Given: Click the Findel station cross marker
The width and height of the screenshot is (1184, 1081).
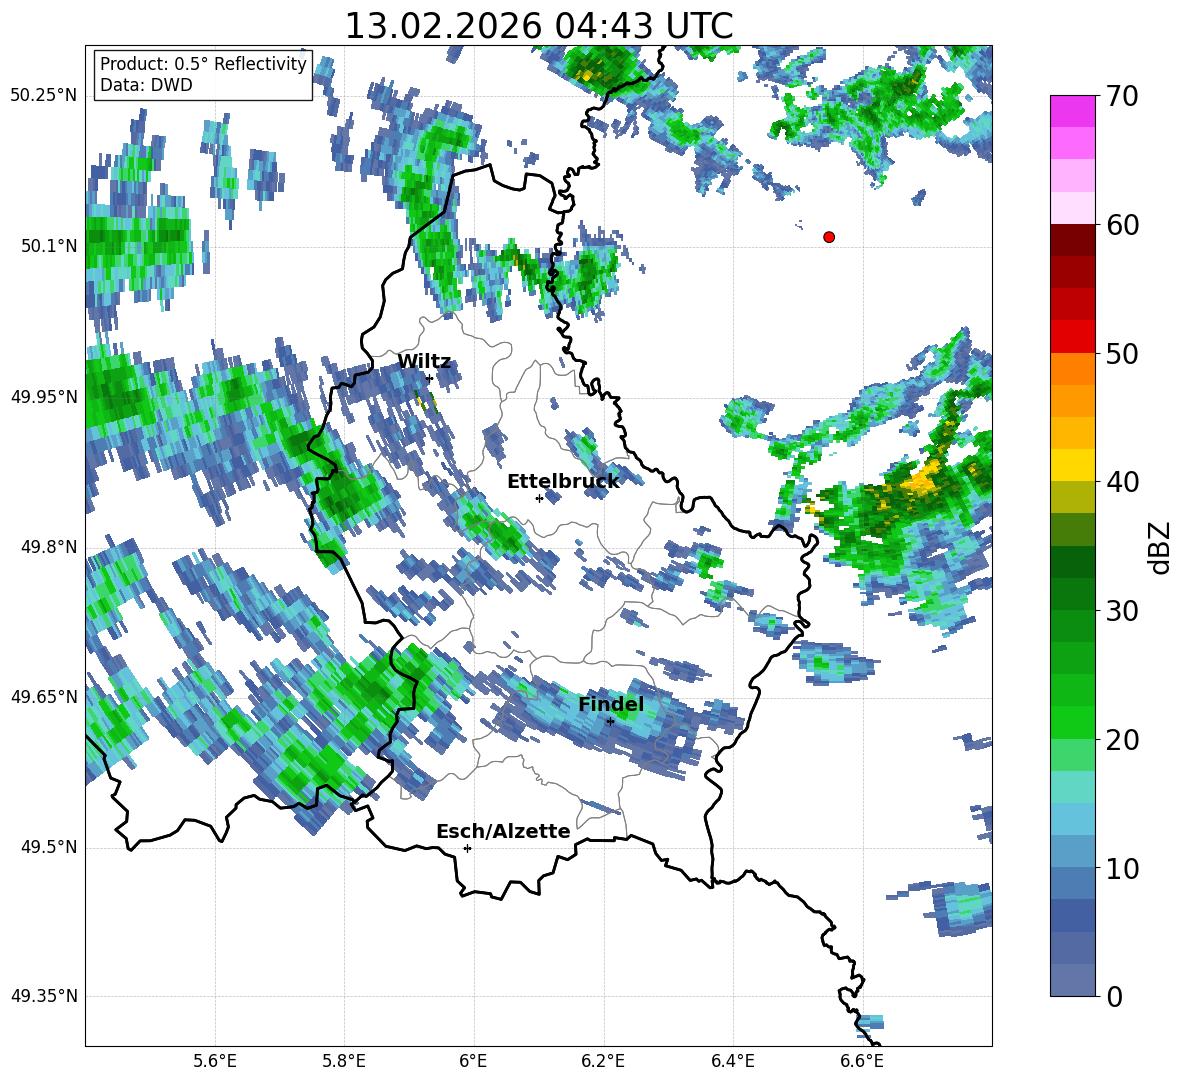Looking at the screenshot, I should coord(610,721).
